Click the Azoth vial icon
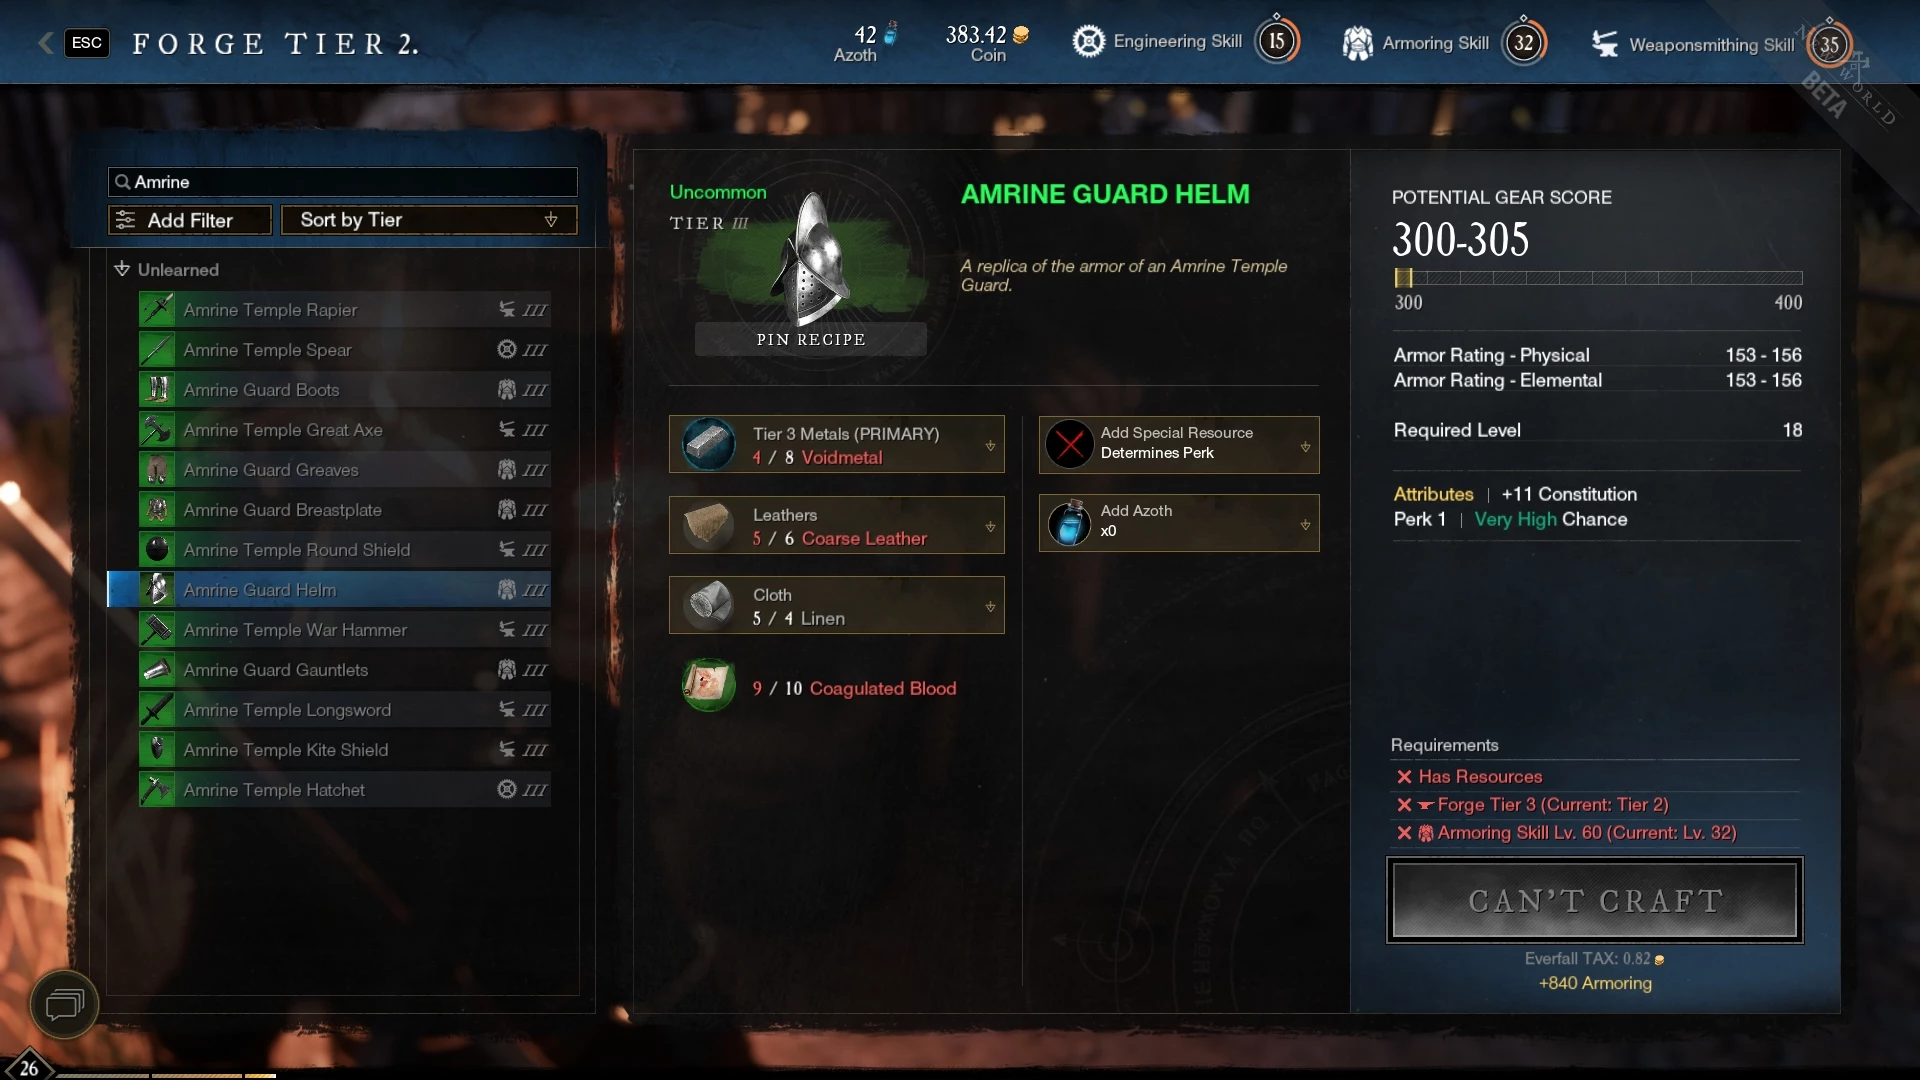This screenshot has height=1080, width=1920. coord(1069,523)
